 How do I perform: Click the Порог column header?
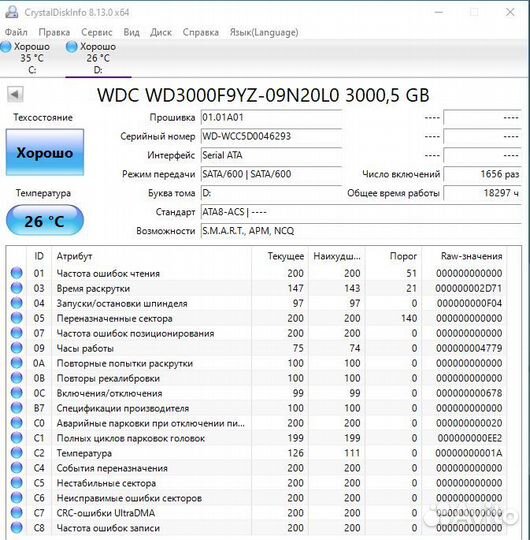tap(393, 256)
